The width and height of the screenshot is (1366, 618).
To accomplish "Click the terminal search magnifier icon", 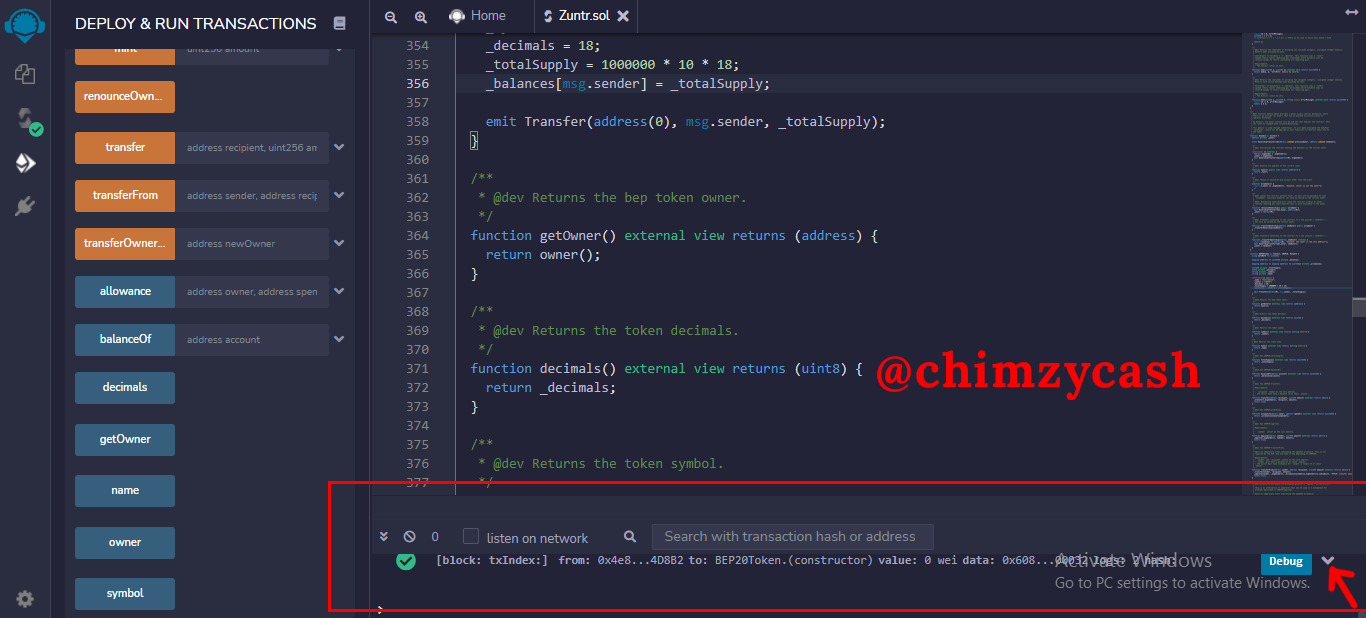I will [x=630, y=537].
